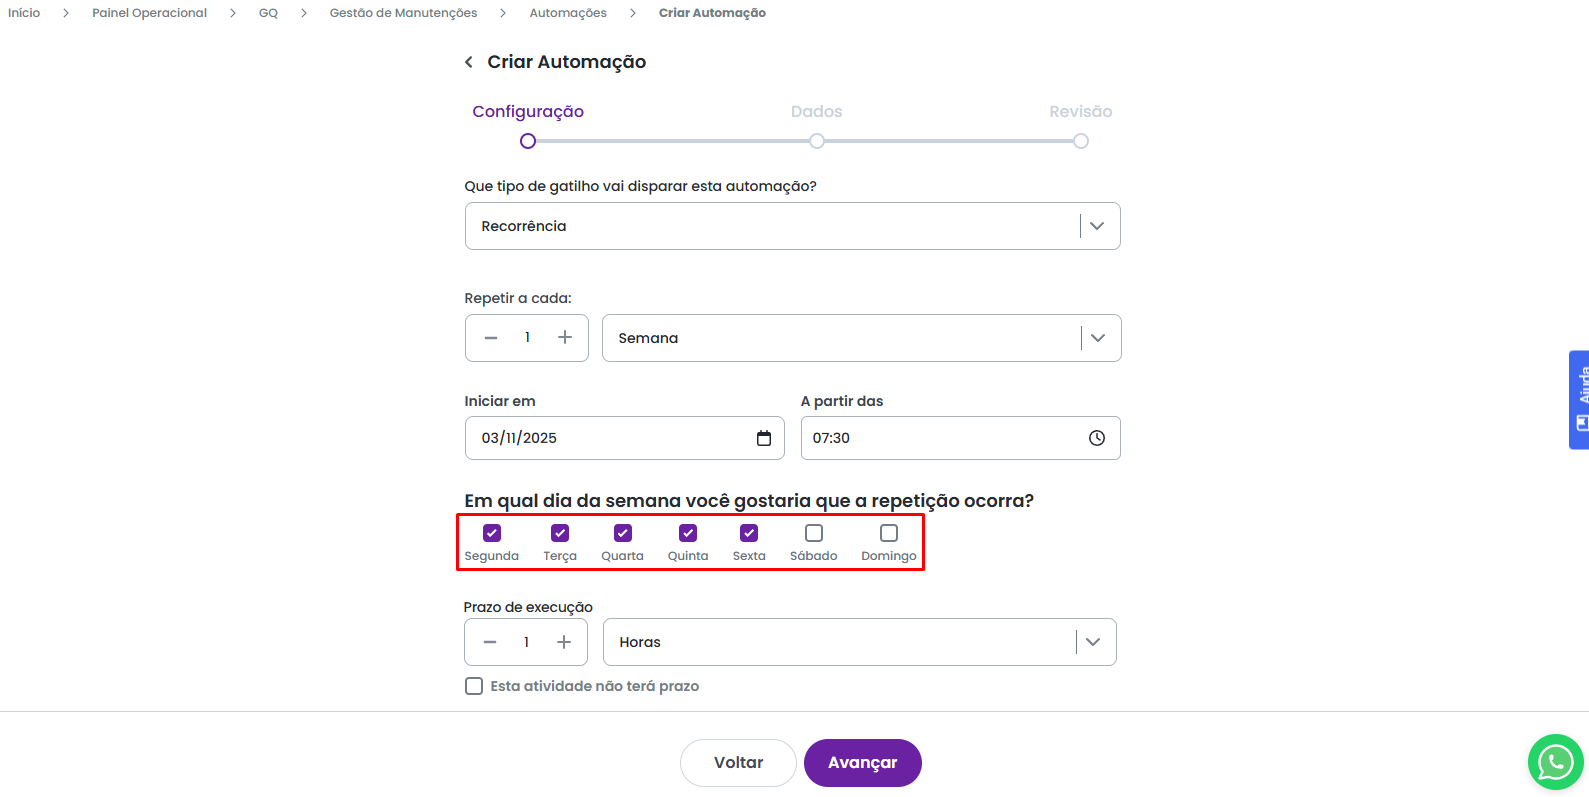Expand the Recorrência trigger type dropdown

(x=1097, y=226)
